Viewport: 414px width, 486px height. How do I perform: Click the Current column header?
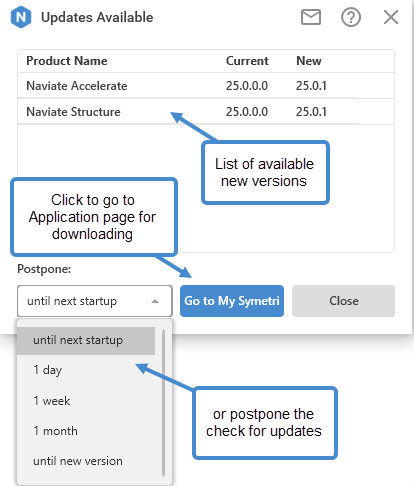point(247,61)
